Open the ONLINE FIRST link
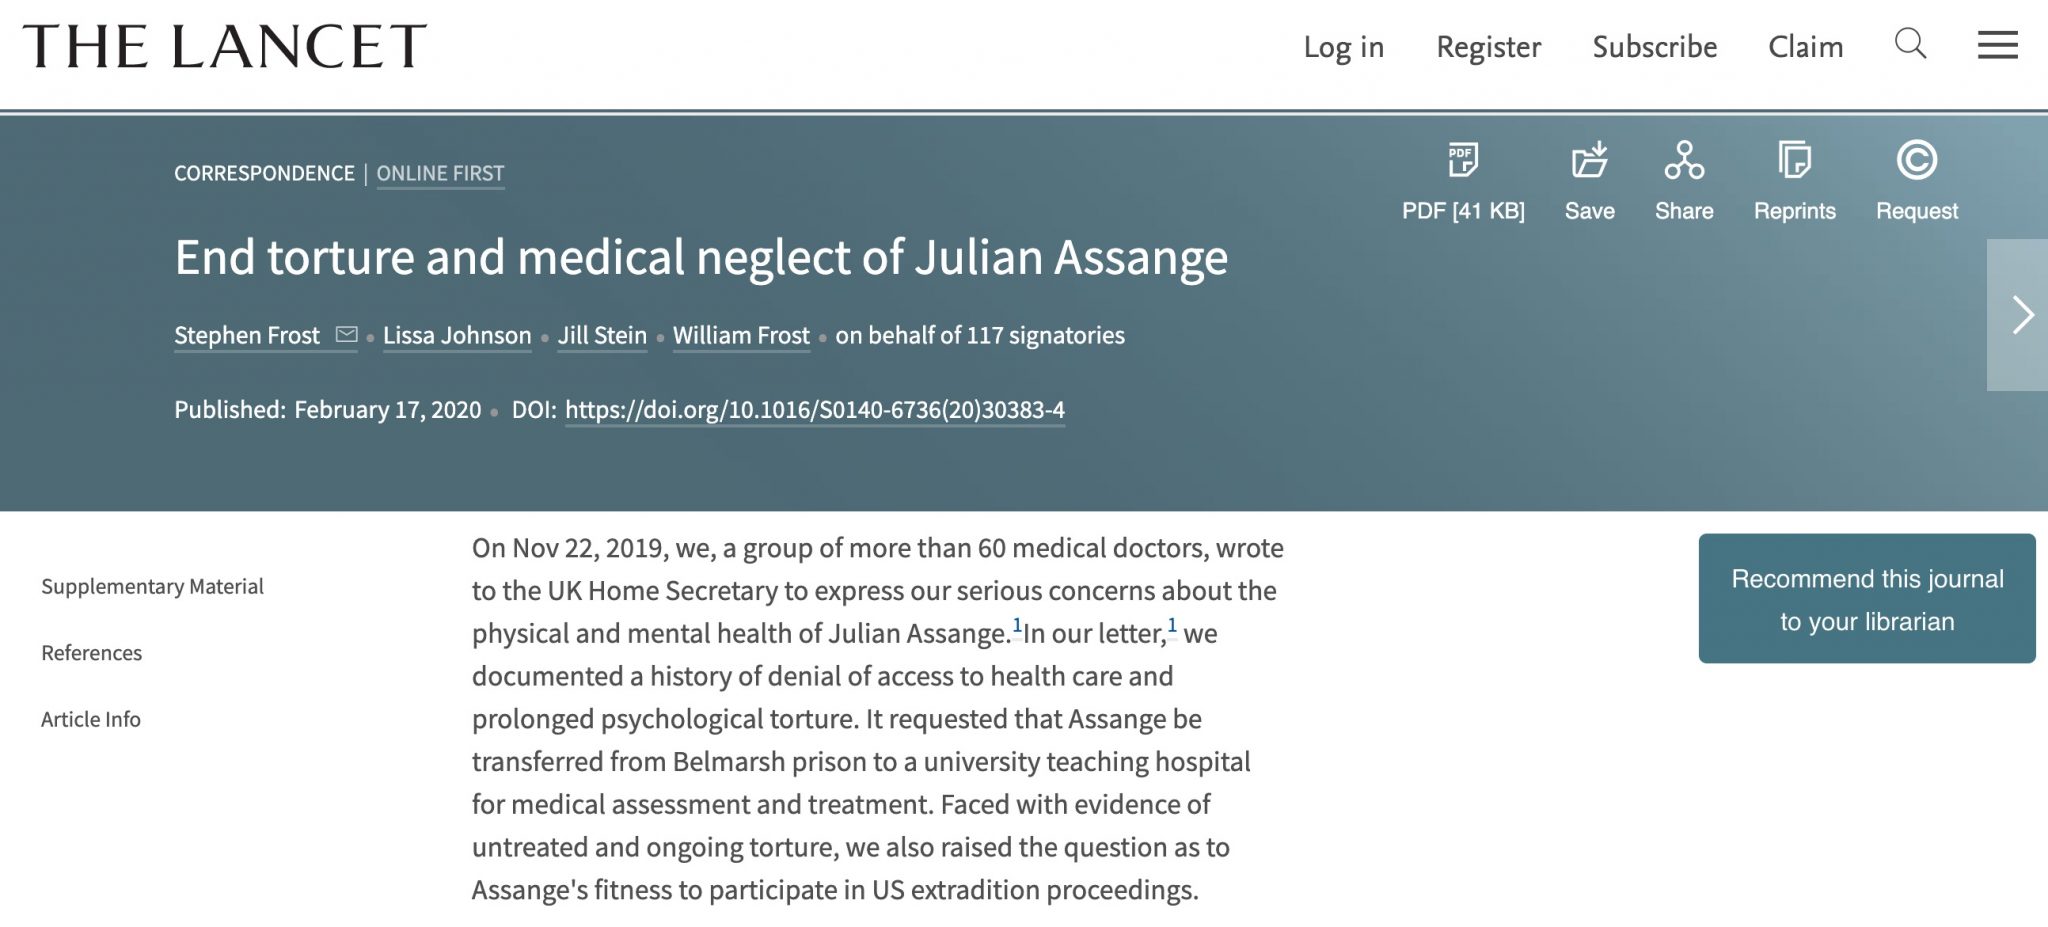The width and height of the screenshot is (2048, 927). click(x=440, y=173)
